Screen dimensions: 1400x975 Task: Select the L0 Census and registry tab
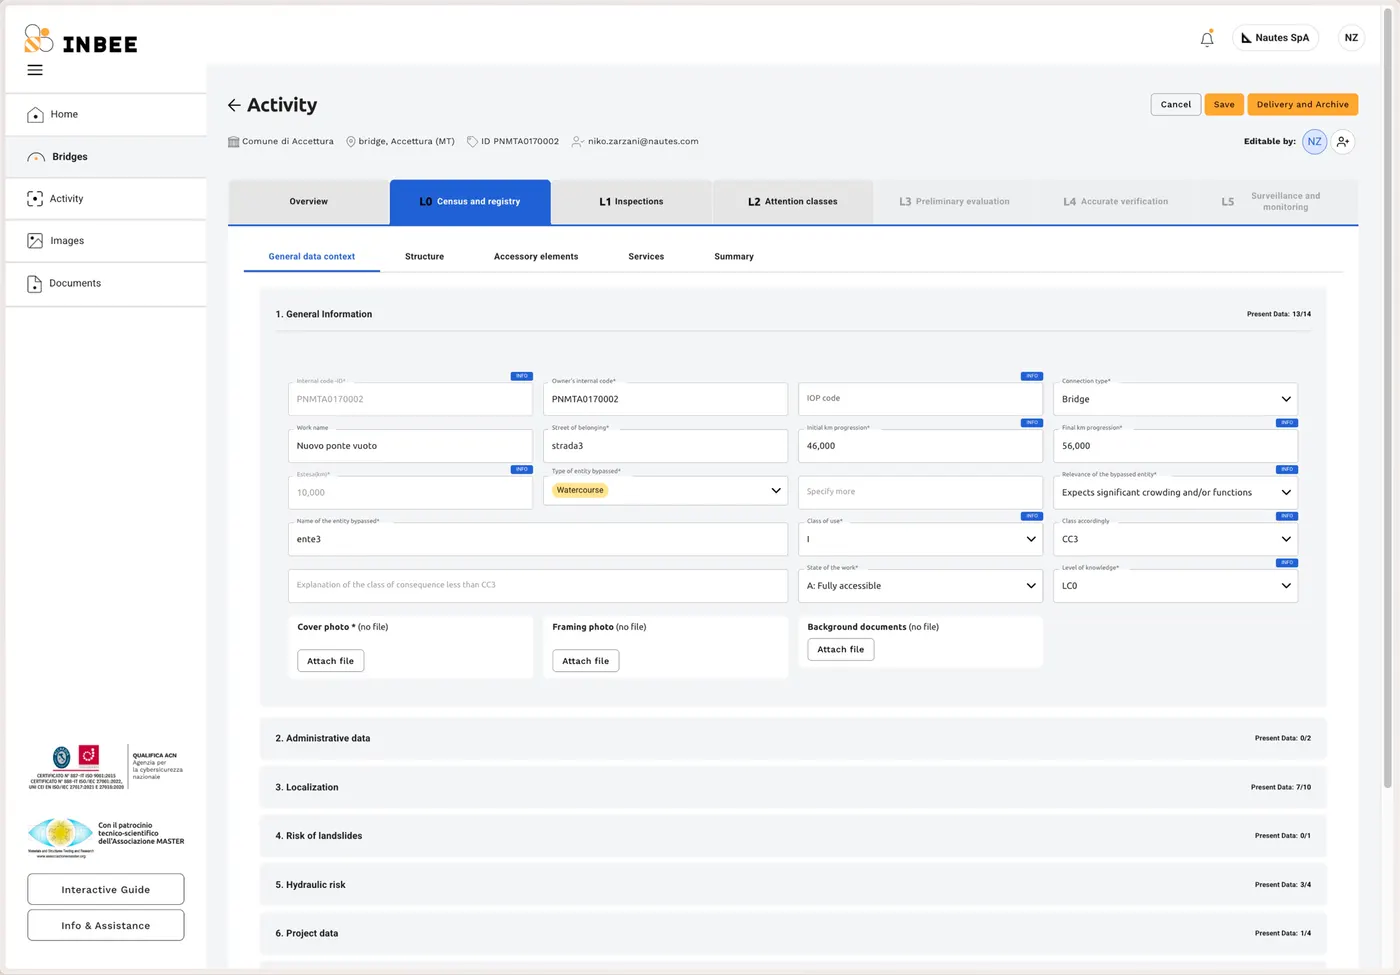point(470,202)
